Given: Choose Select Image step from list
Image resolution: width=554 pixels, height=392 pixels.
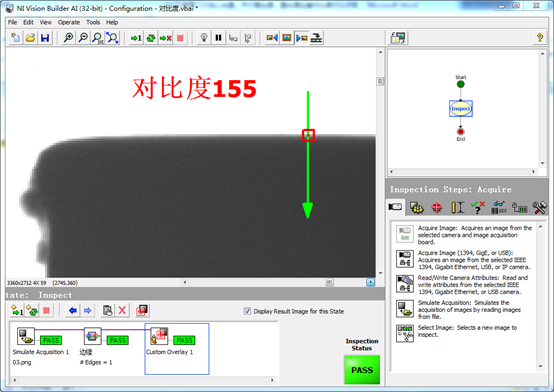Looking at the screenshot, I should pyautogui.click(x=464, y=332).
